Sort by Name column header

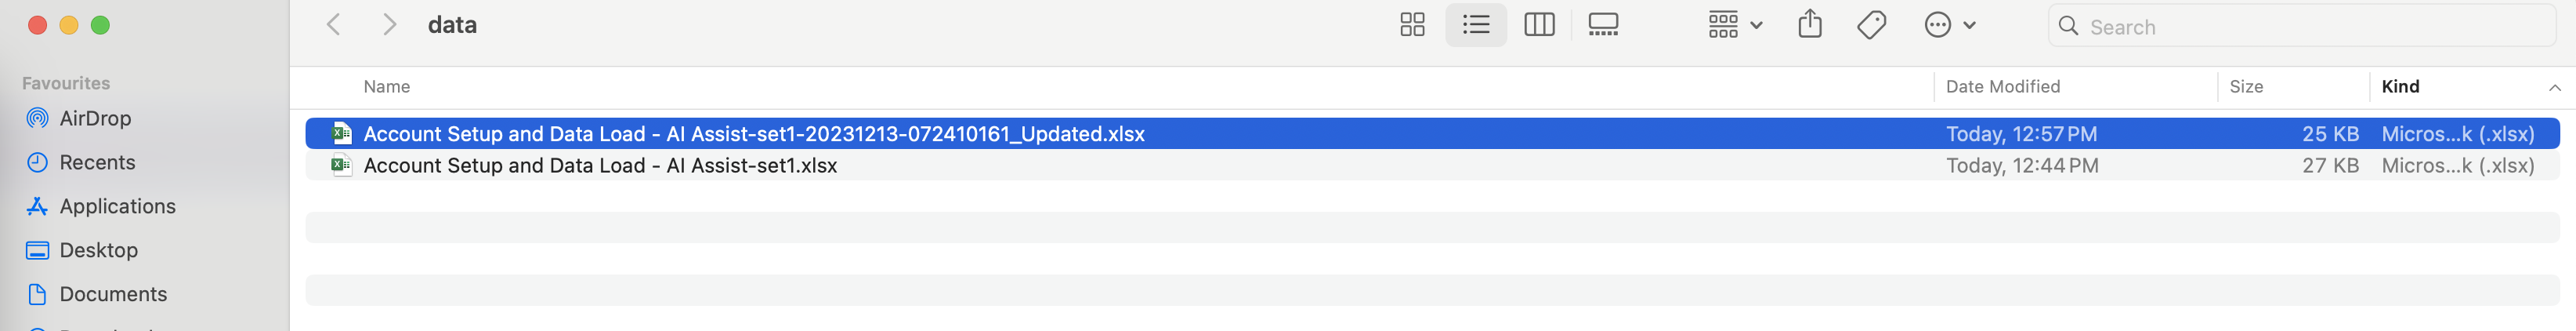[x=387, y=87]
